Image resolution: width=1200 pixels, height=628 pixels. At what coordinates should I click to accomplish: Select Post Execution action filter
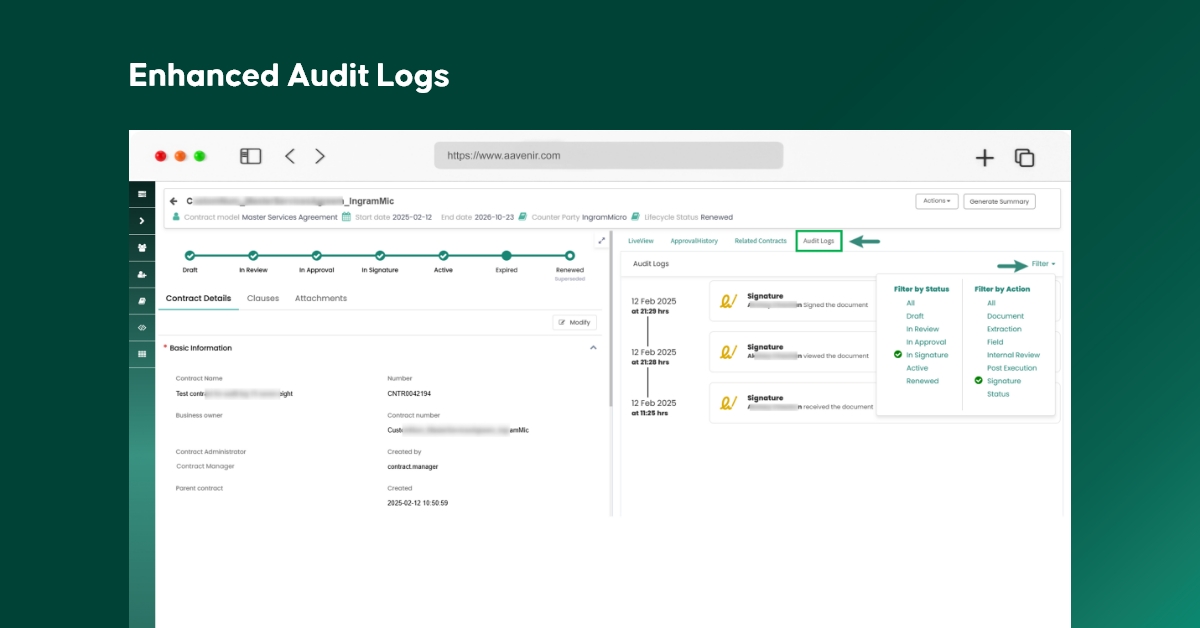click(1012, 368)
